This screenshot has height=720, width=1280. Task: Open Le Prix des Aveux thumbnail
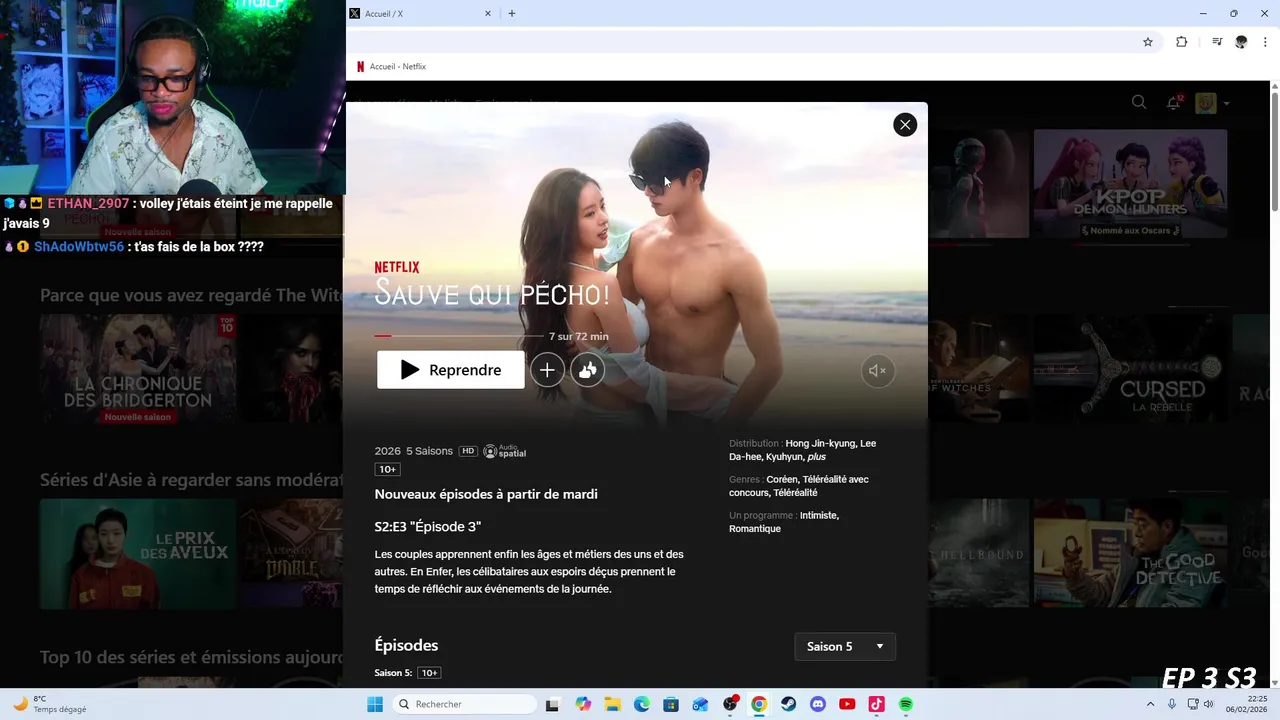point(138,553)
